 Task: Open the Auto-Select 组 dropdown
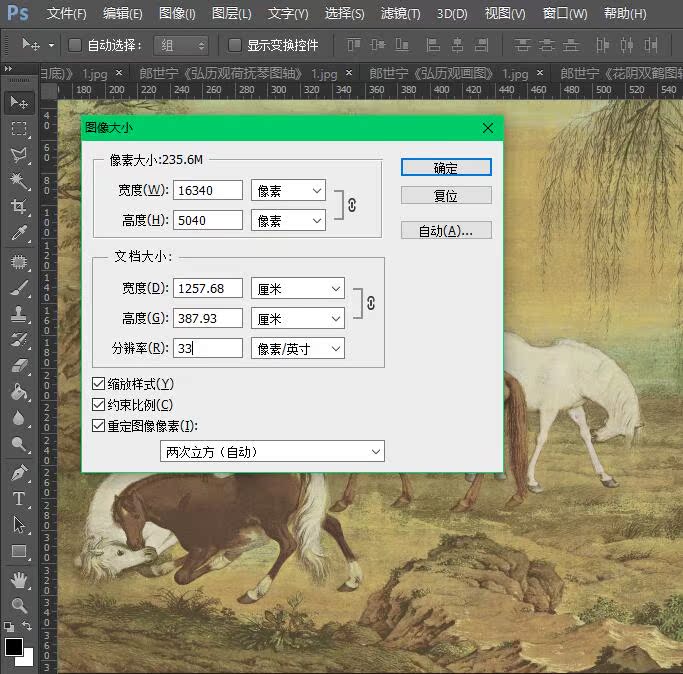coord(181,45)
